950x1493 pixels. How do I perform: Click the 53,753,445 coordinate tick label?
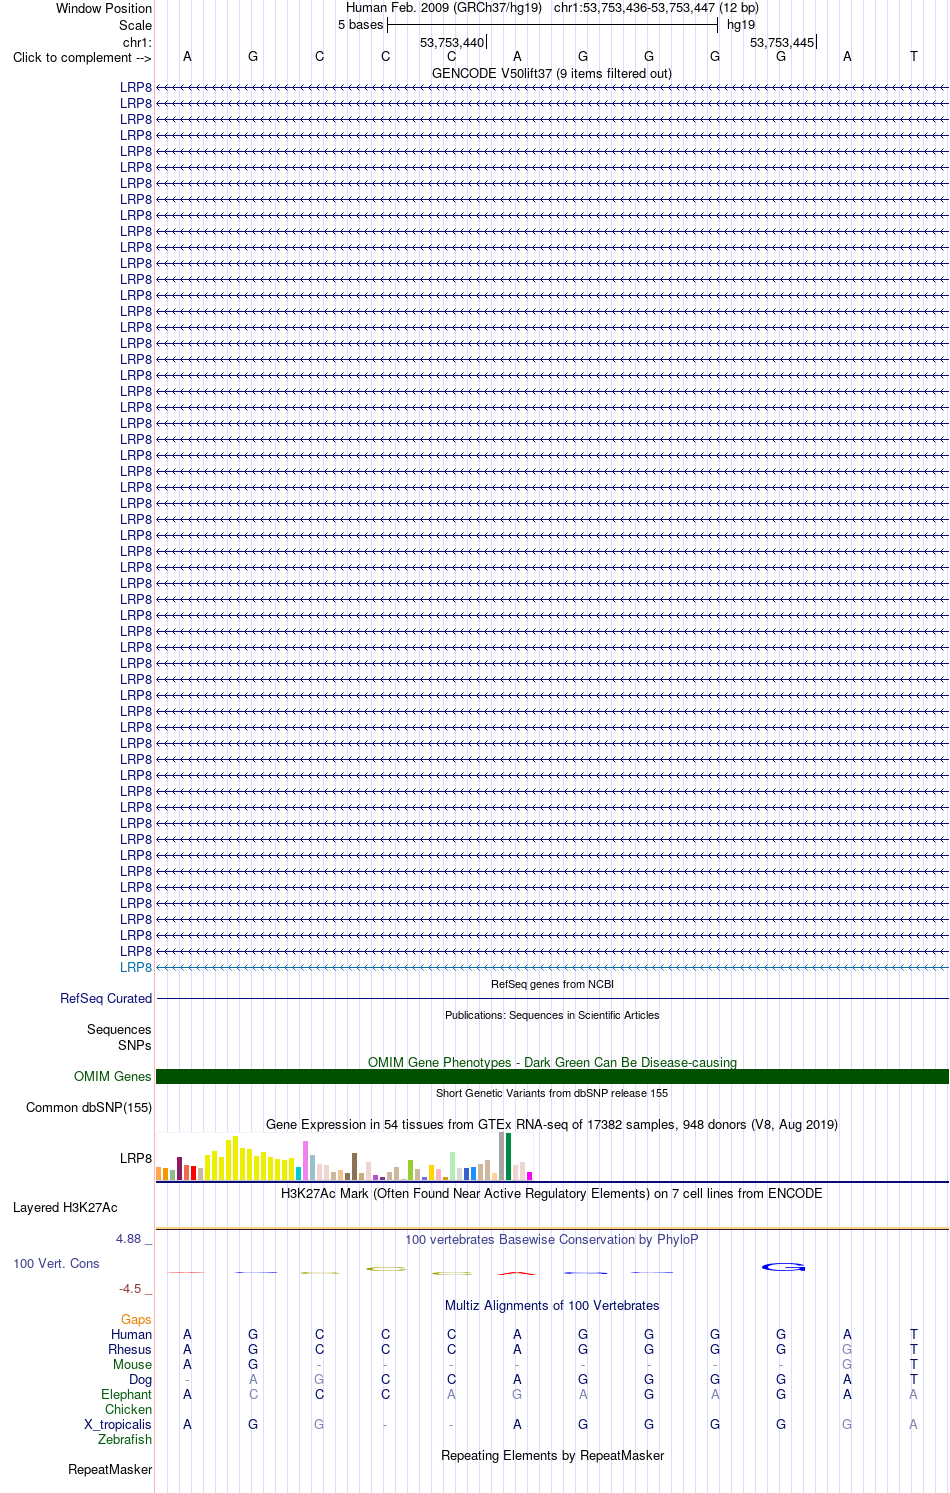click(x=782, y=42)
